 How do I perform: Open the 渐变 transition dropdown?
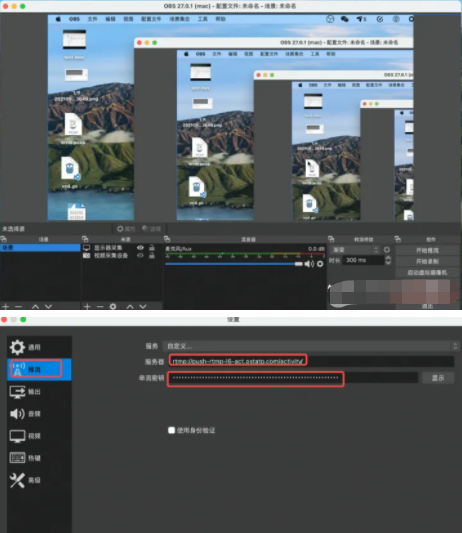(354, 250)
